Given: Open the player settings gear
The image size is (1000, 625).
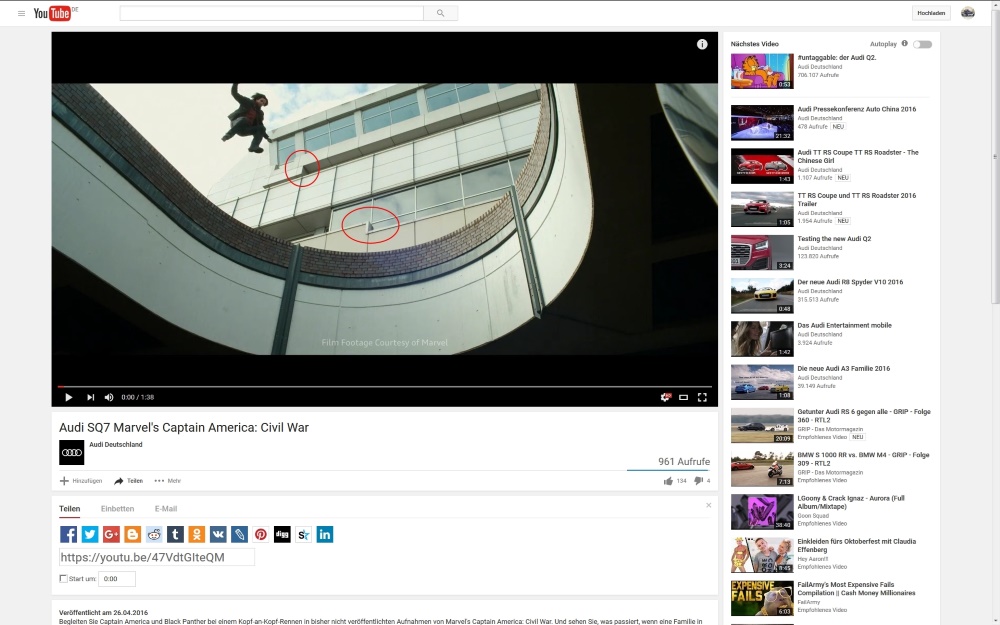Looking at the screenshot, I should (665, 397).
